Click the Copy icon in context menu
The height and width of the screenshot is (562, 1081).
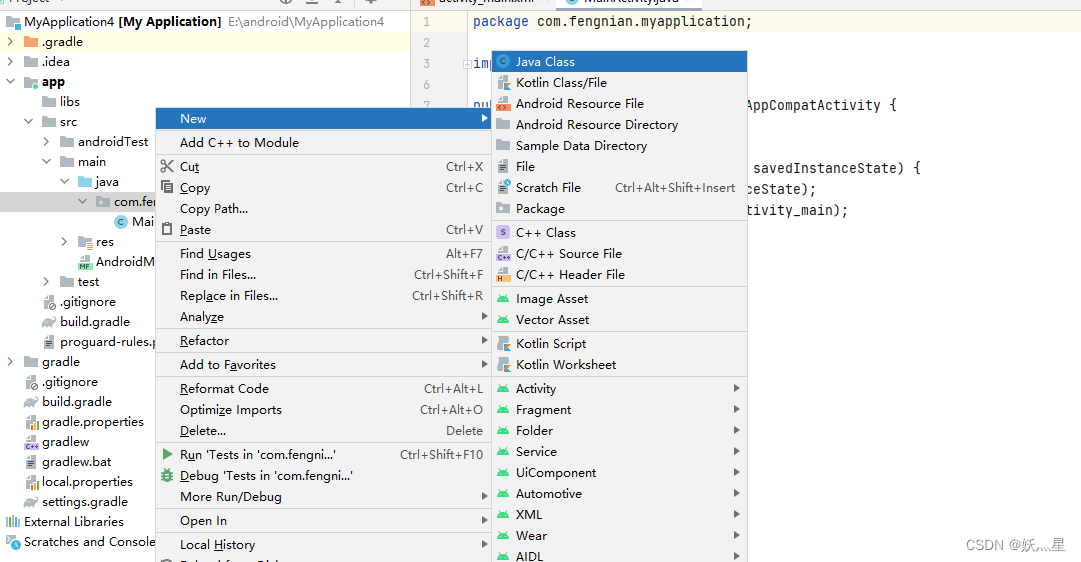pyautogui.click(x=167, y=187)
